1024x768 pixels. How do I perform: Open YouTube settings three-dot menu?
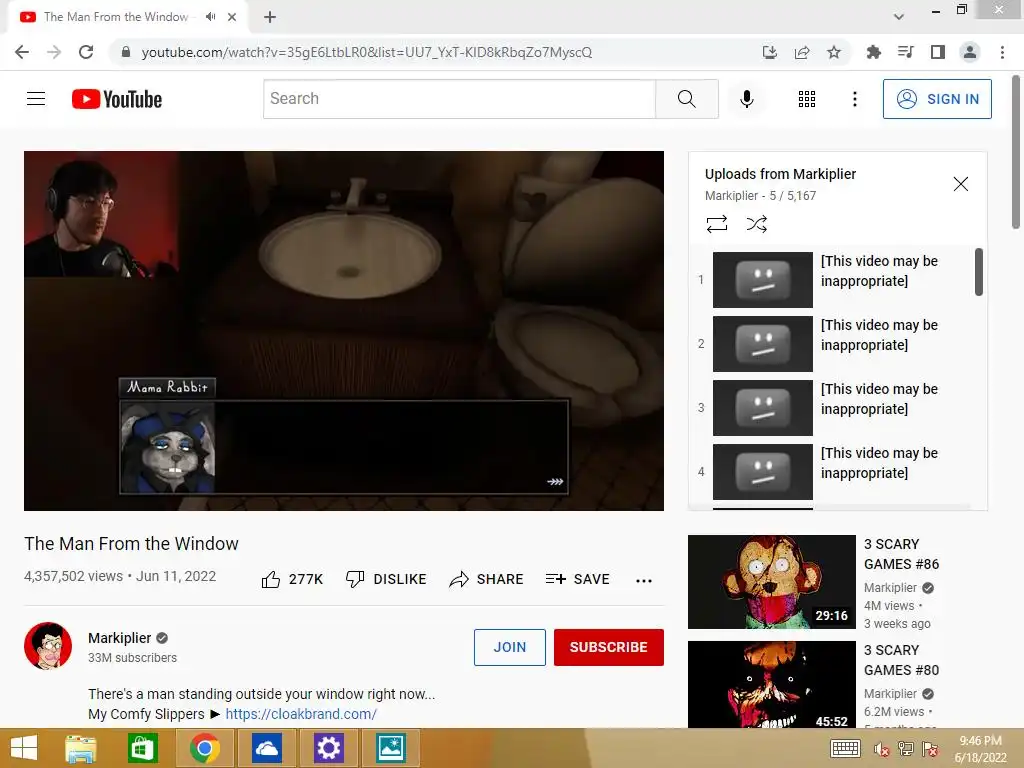(x=854, y=99)
